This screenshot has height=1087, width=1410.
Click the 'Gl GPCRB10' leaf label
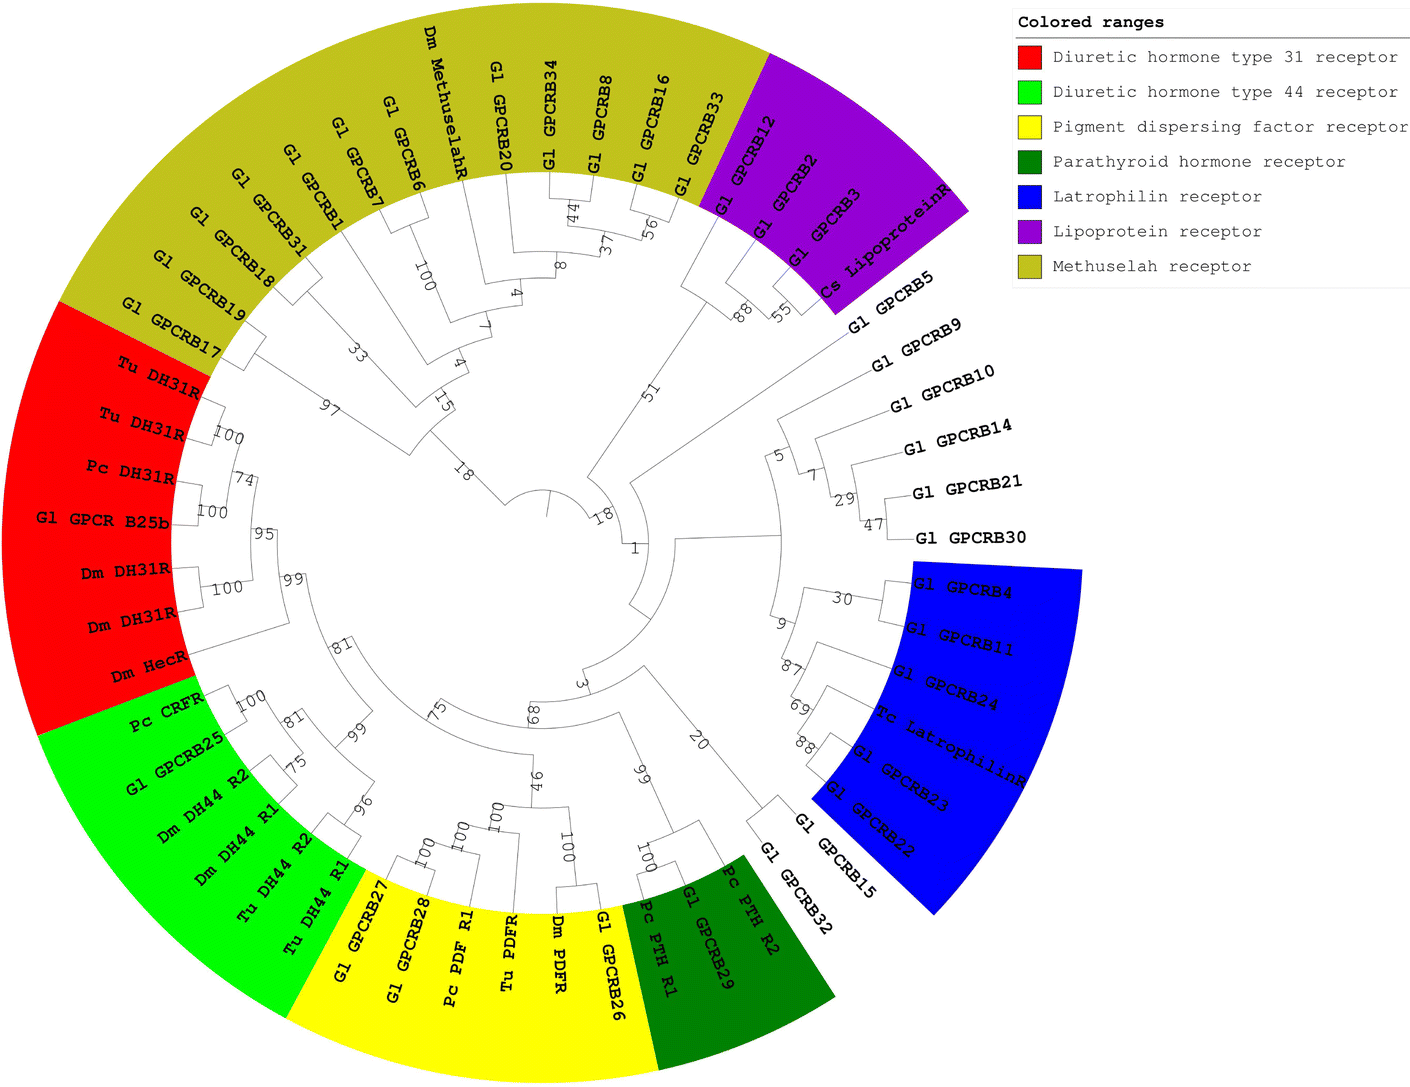(942, 389)
